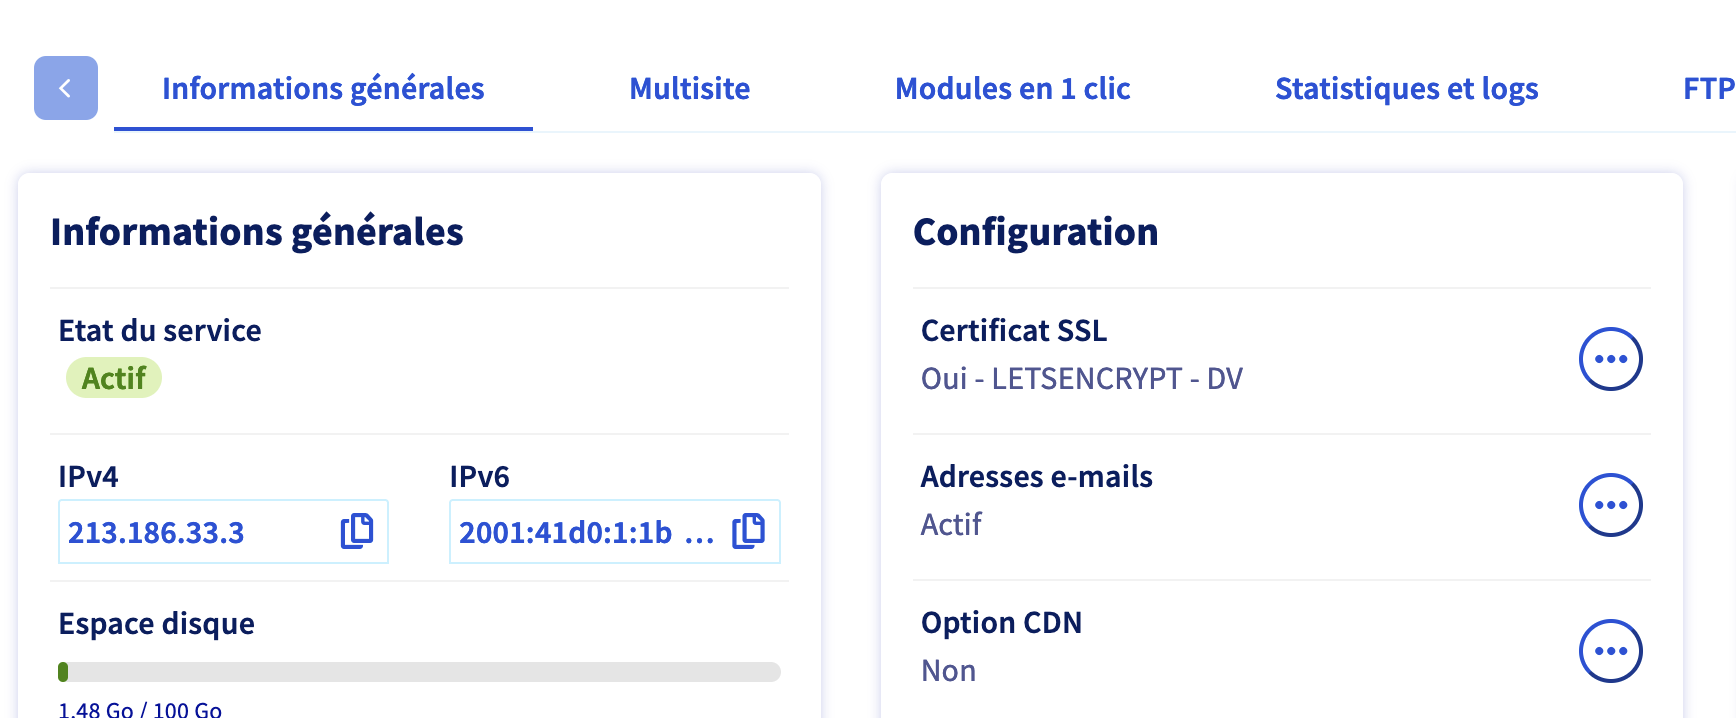This screenshot has height=718, width=1736.
Task: Open the Modules en 1 clic tab
Action: tap(1012, 89)
